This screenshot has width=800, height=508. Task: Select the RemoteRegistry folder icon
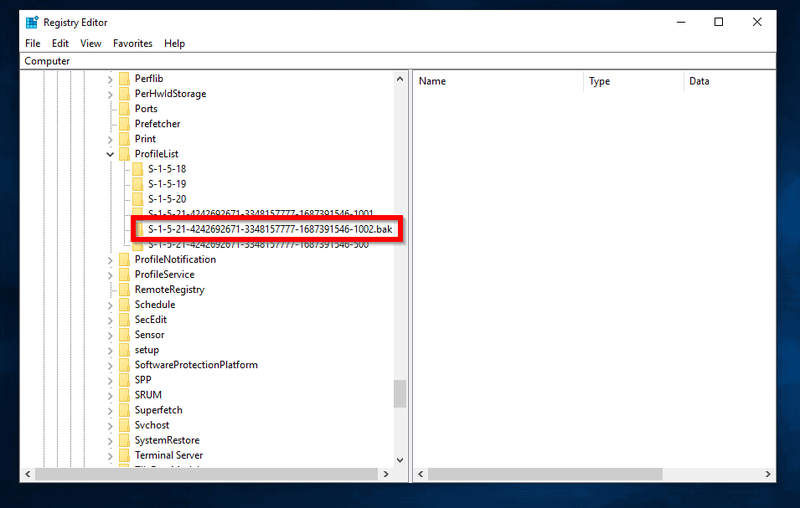pos(124,290)
